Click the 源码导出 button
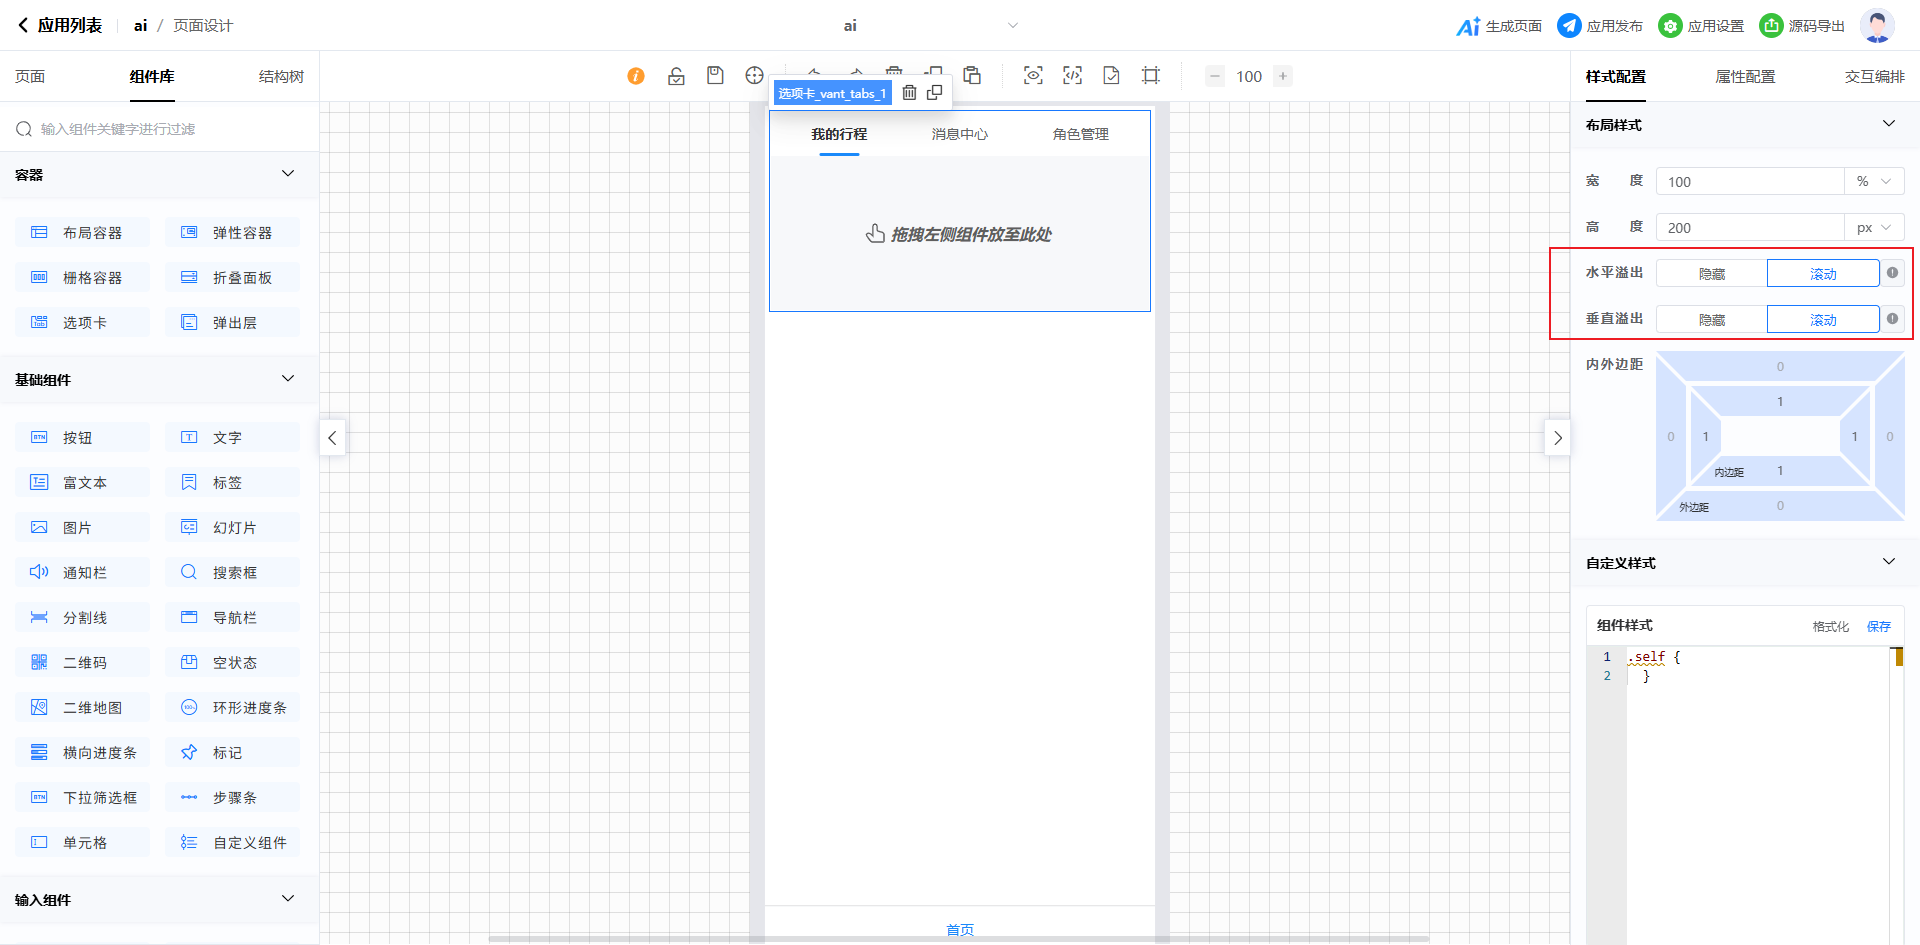Image resolution: width=1920 pixels, height=945 pixels. click(x=1802, y=26)
